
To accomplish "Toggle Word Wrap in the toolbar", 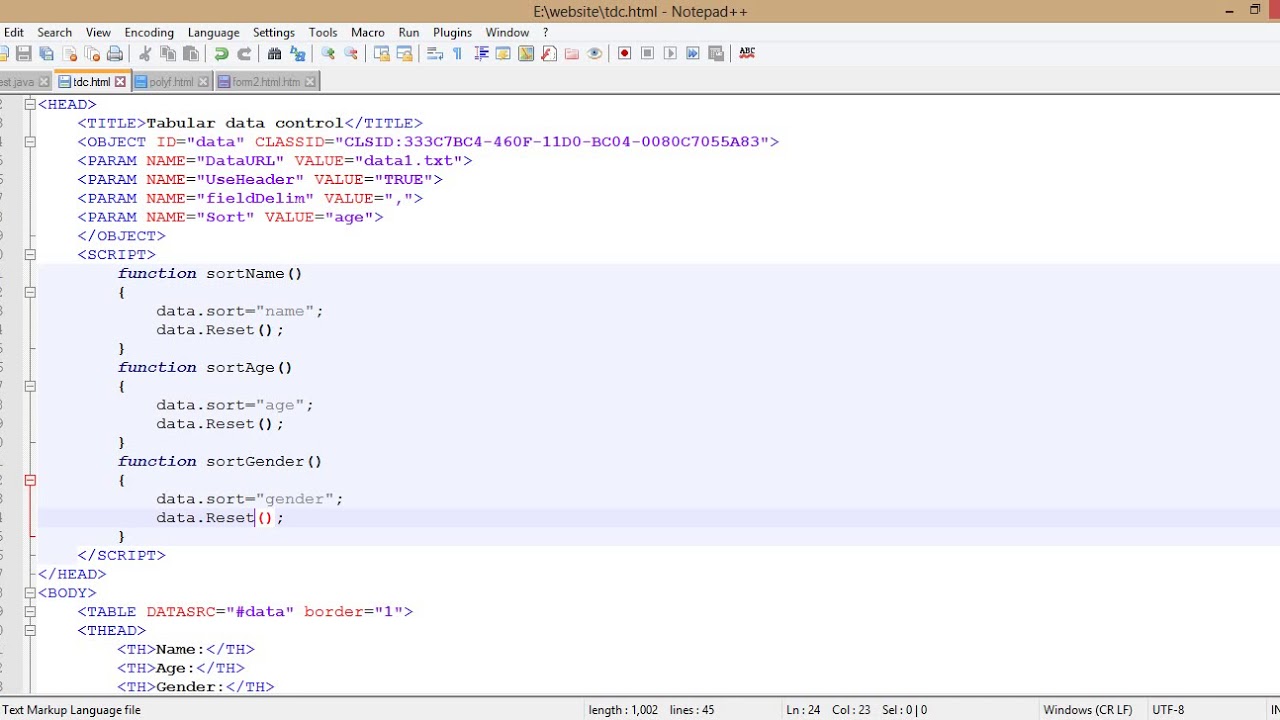I will tap(435, 53).
